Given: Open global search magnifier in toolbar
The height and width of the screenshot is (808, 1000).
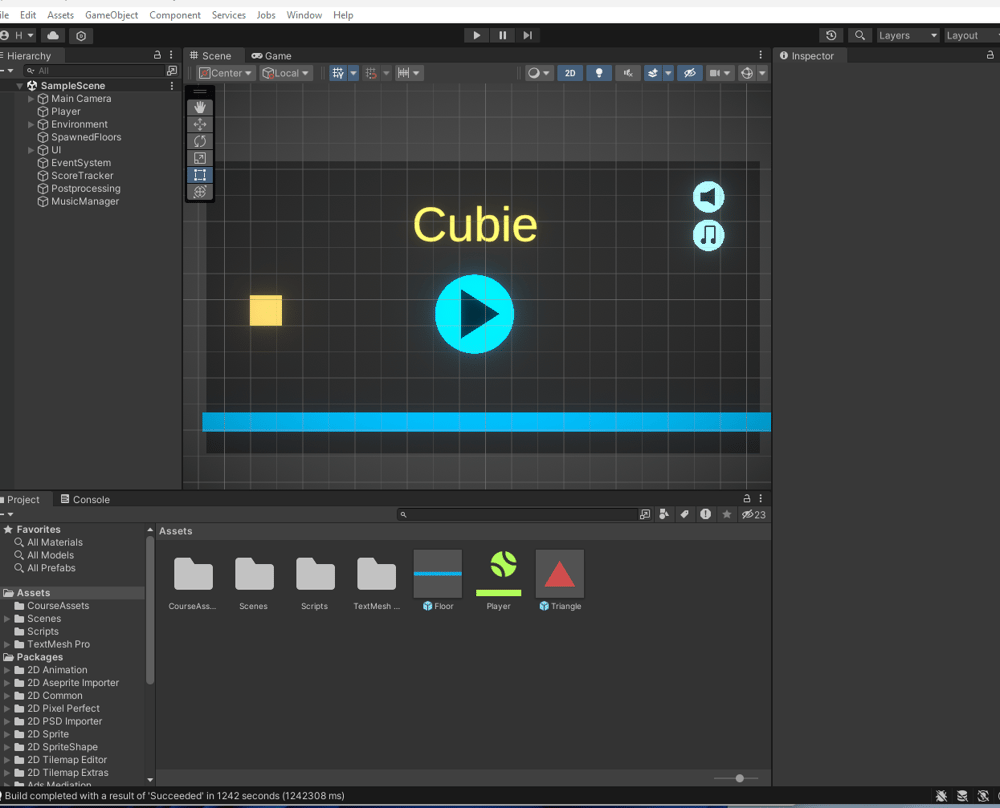Looking at the screenshot, I should (860, 36).
